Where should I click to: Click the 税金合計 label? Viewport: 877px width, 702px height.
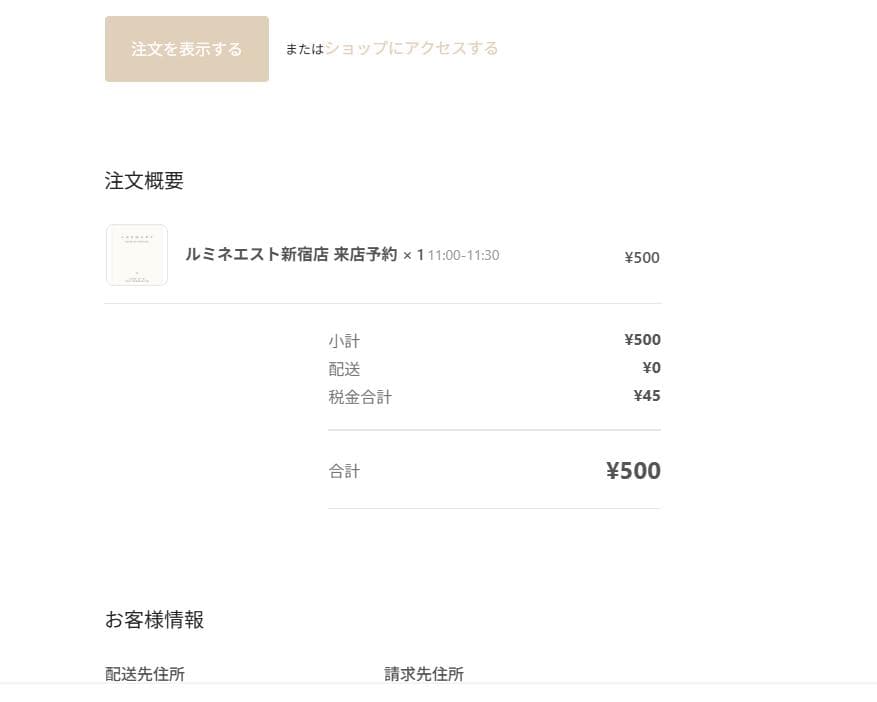[x=360, y=397]
